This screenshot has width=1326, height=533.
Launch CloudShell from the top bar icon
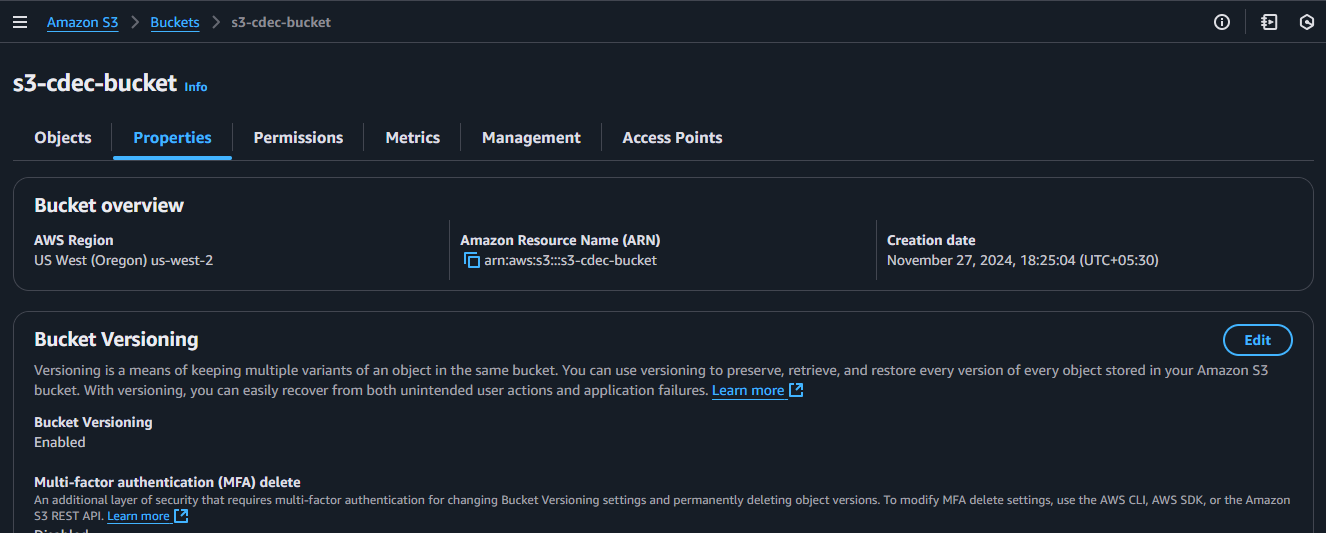pos(1269,22)
